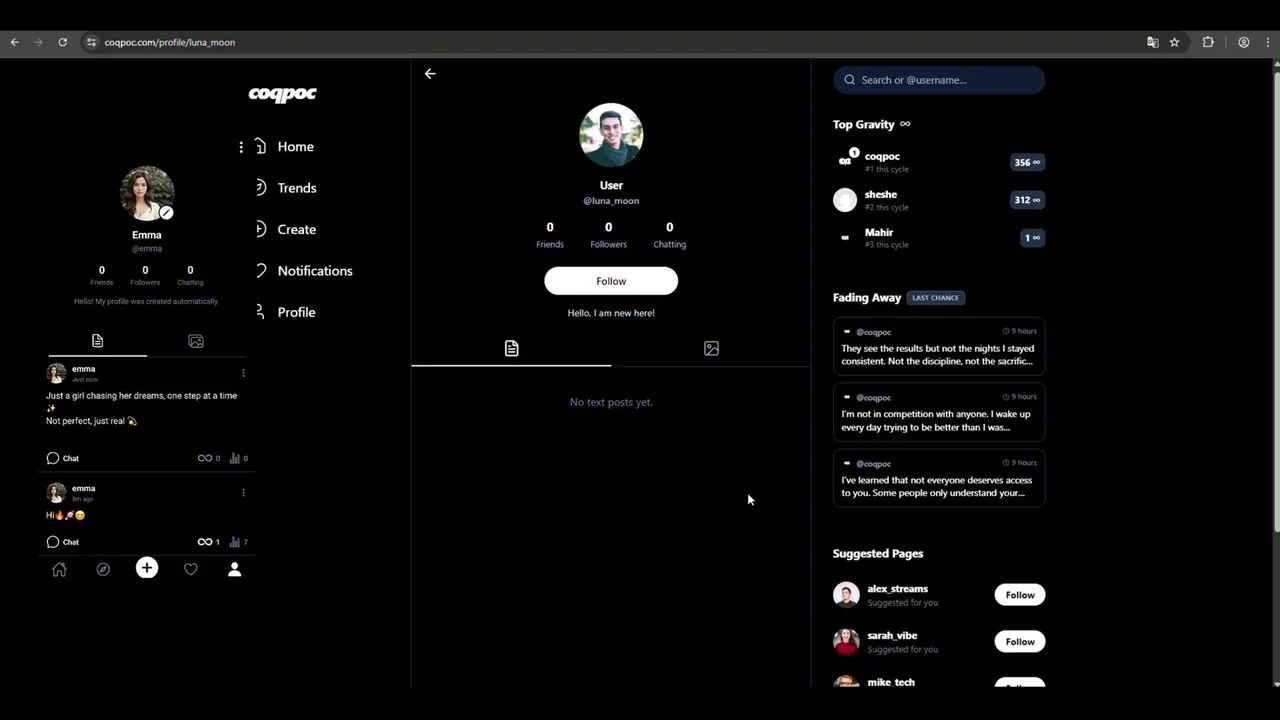The image size is (1280, 720).
Task: Follow sarah_vibe suggested page
Action: point(1020,642)
